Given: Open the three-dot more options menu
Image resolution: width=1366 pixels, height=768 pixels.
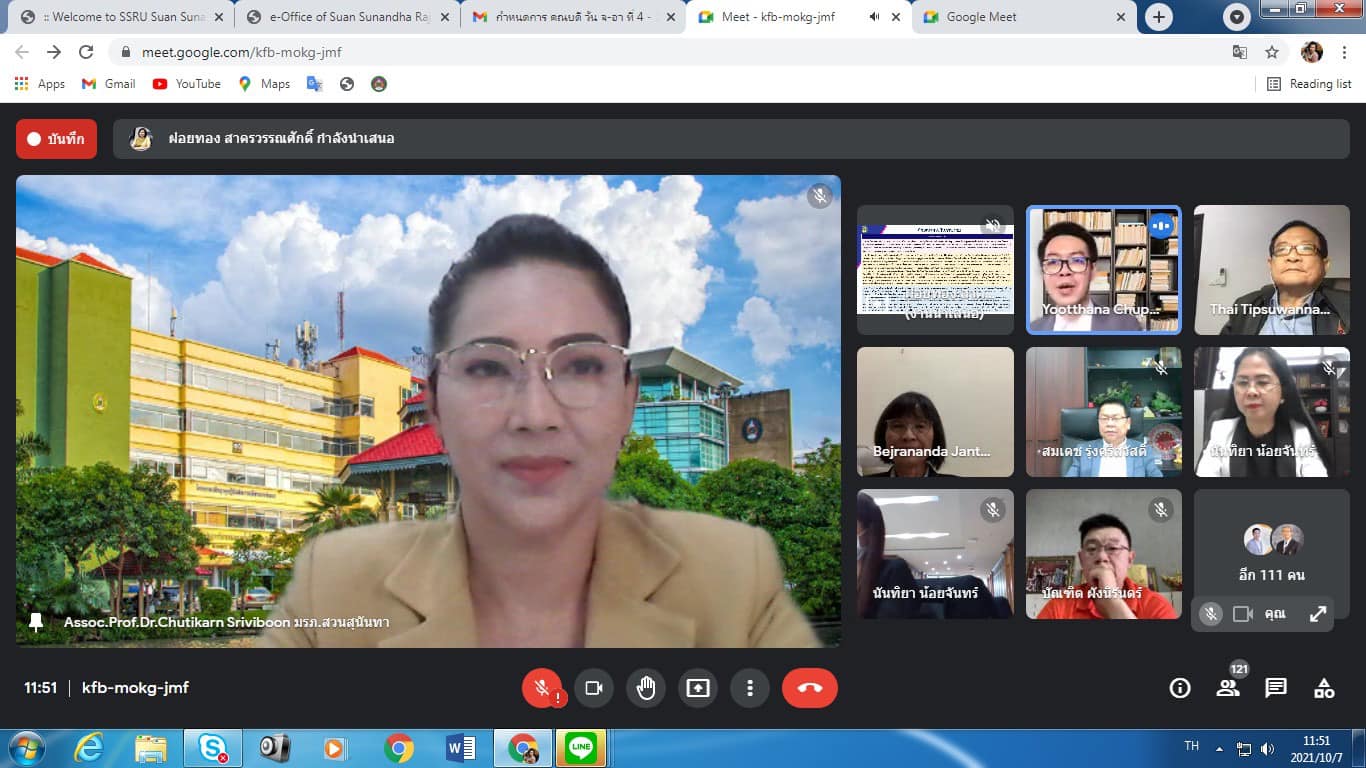Looking at the screenshot, I should (749, 688).
